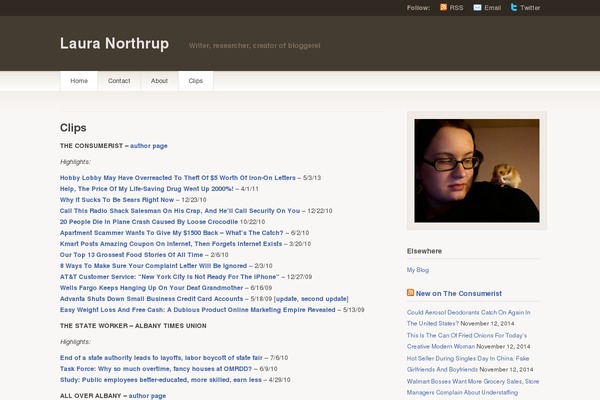Open the AT&T Customer Service iPhone article
This screenshot has height=400, width=600.
pos(170,277)
